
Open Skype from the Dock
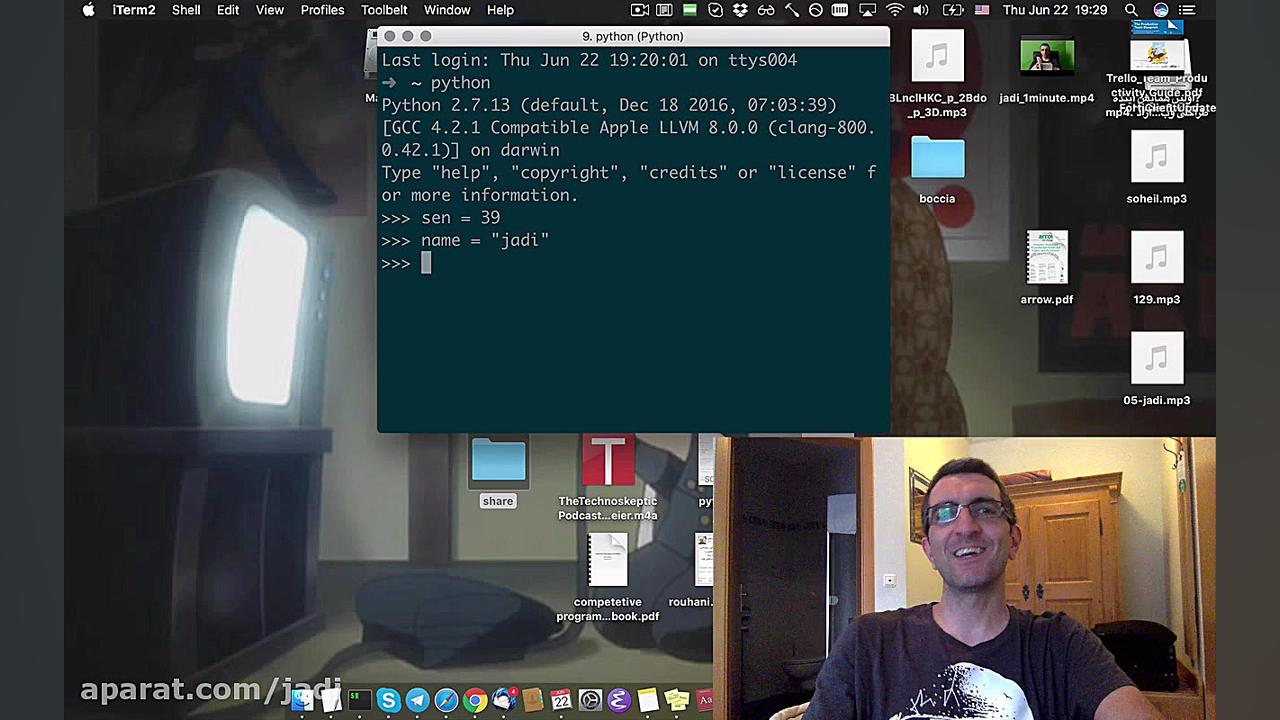(x=388, y=700)
